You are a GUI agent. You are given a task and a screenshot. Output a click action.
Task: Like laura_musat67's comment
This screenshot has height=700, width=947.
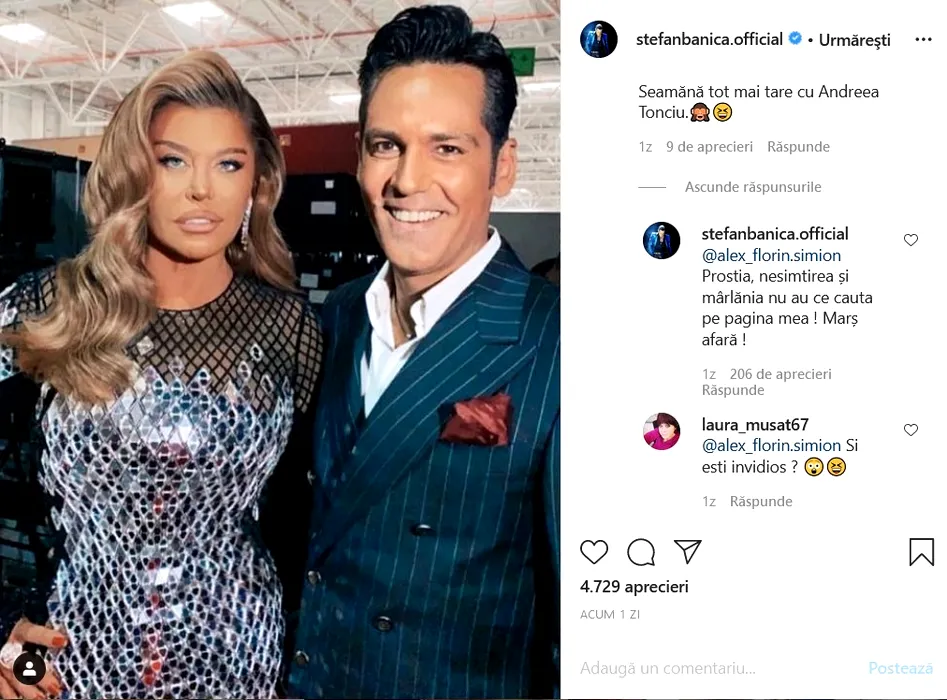click(911, 429)
